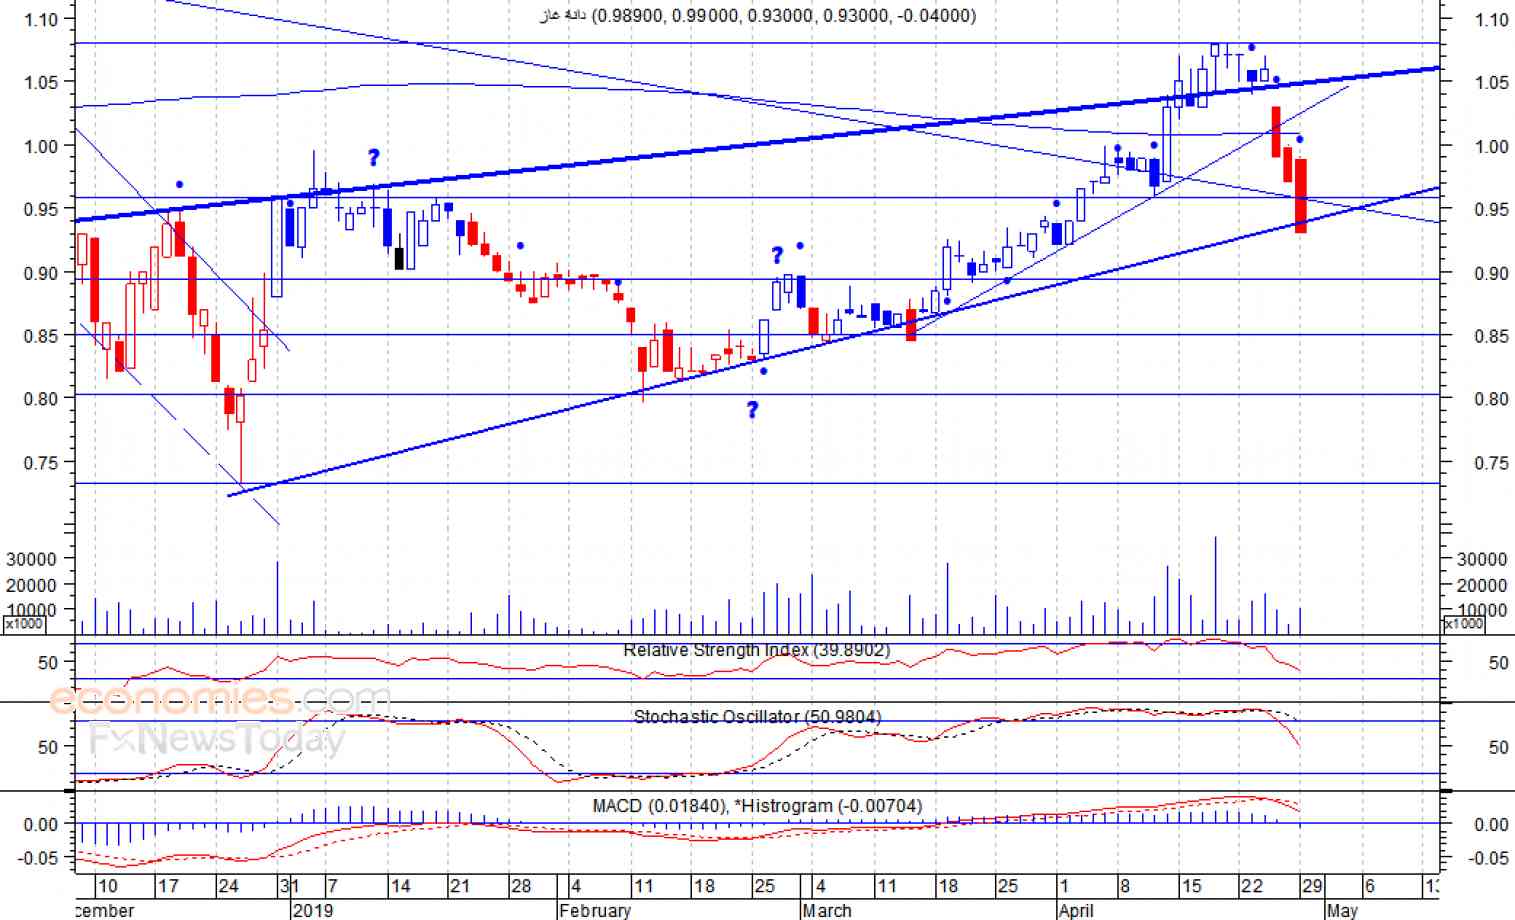1515x920 pixels.
Task: Click the date tick label '10' in December
Action: click(106, 886)
